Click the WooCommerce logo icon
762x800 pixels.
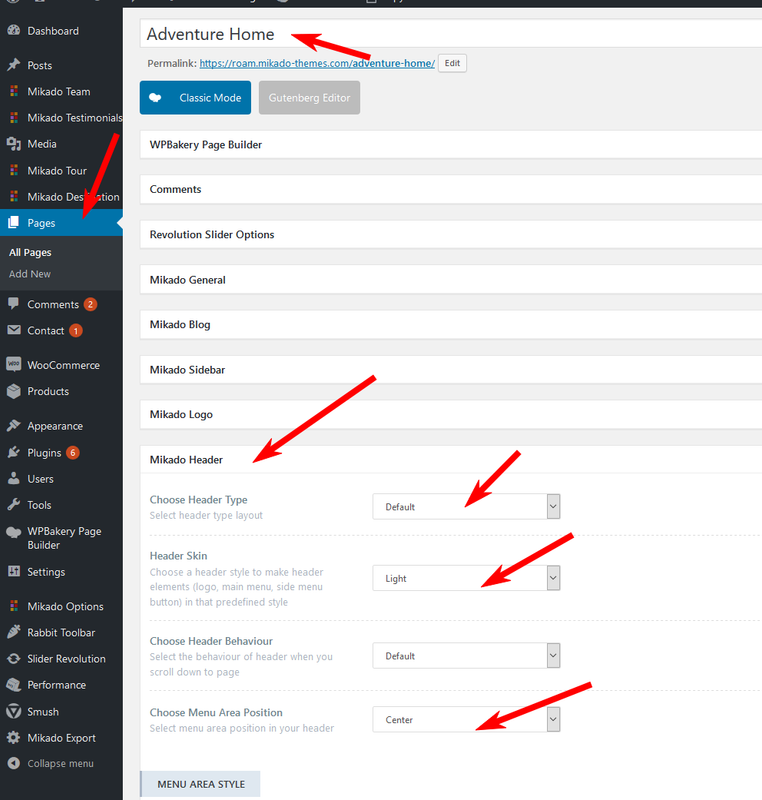click(x=14, y=364)
